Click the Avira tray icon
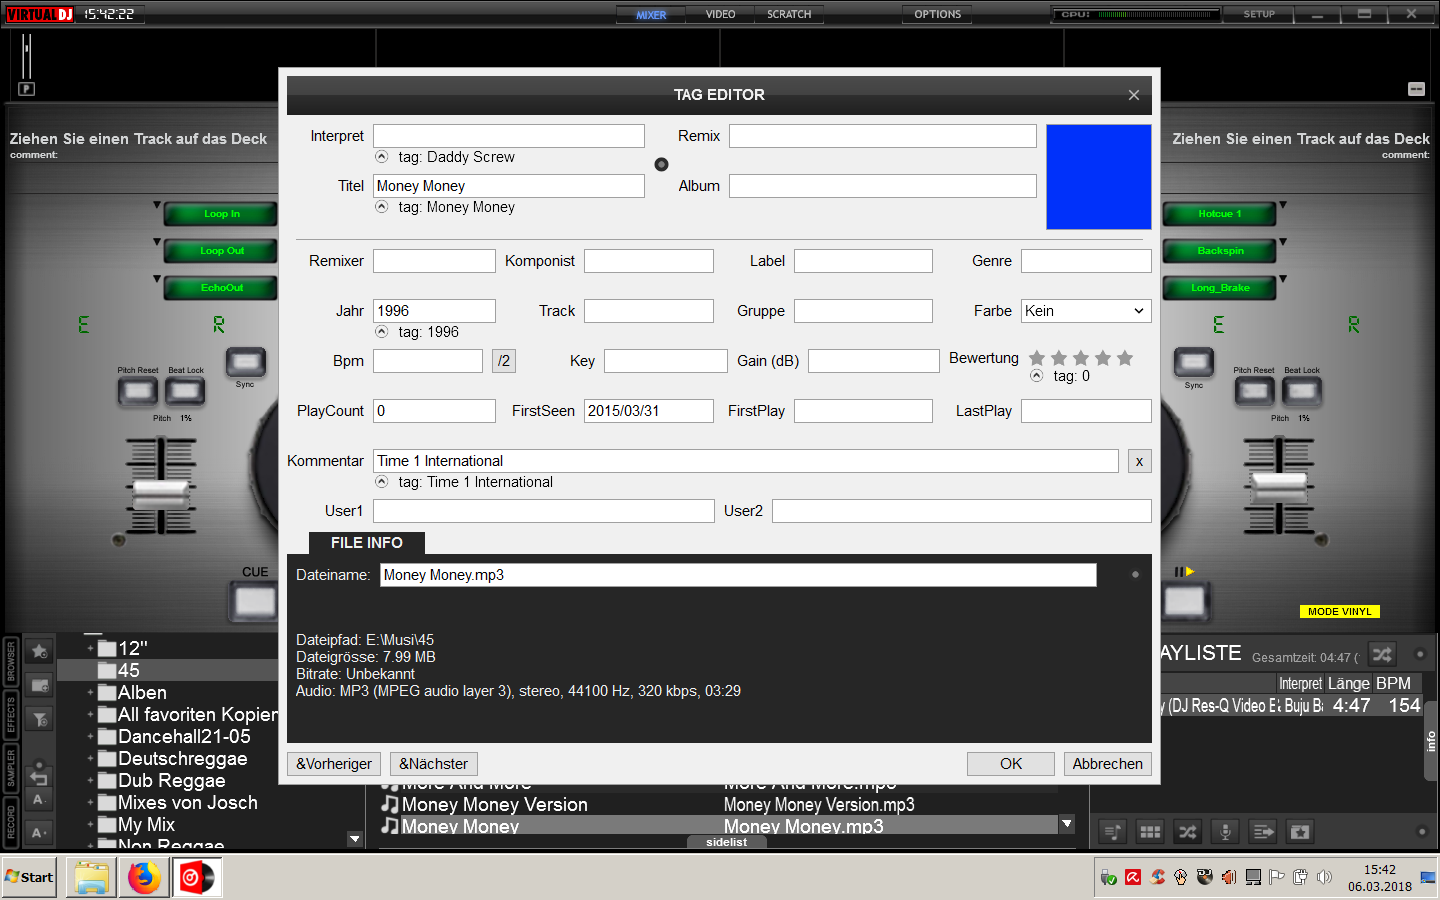1440x900 pixels. tap(1133, 877)
